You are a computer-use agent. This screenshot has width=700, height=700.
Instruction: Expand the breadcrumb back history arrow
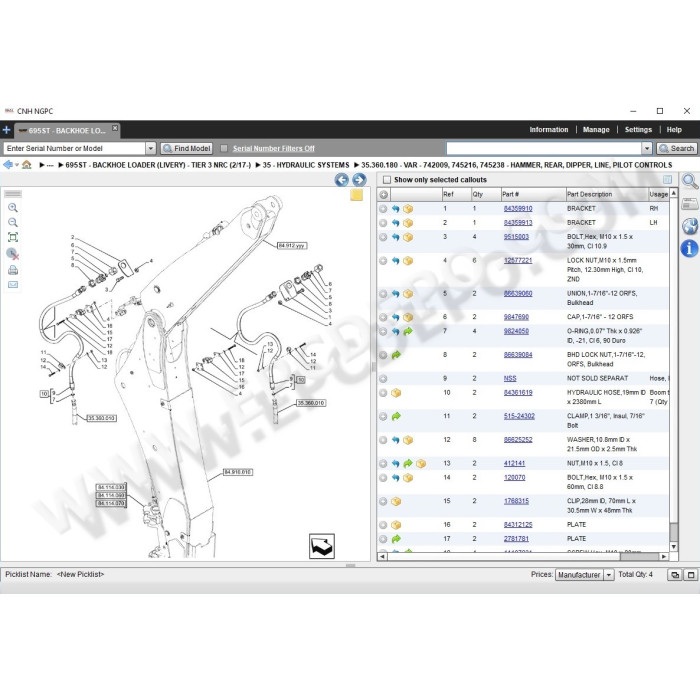pyautogui.click(x=17, y=165)
